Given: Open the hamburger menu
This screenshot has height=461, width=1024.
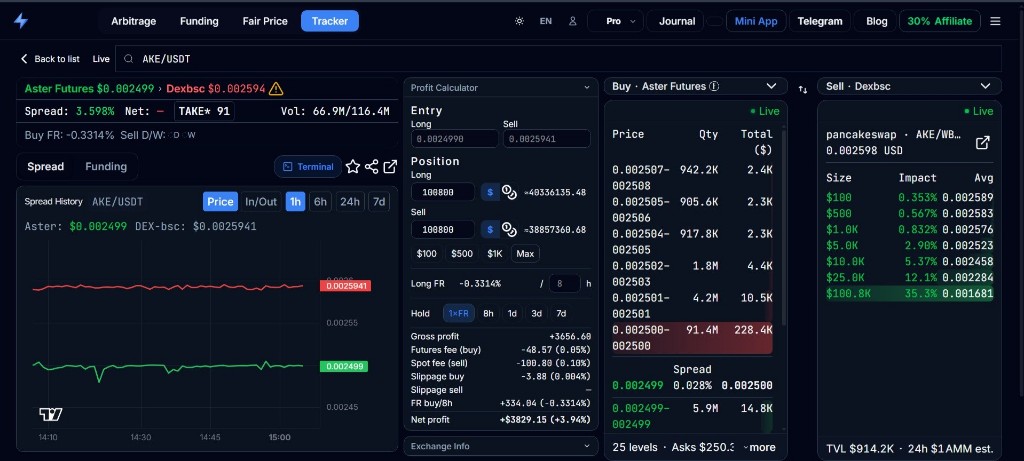Looking at the screenshot, I should (995, 21).
